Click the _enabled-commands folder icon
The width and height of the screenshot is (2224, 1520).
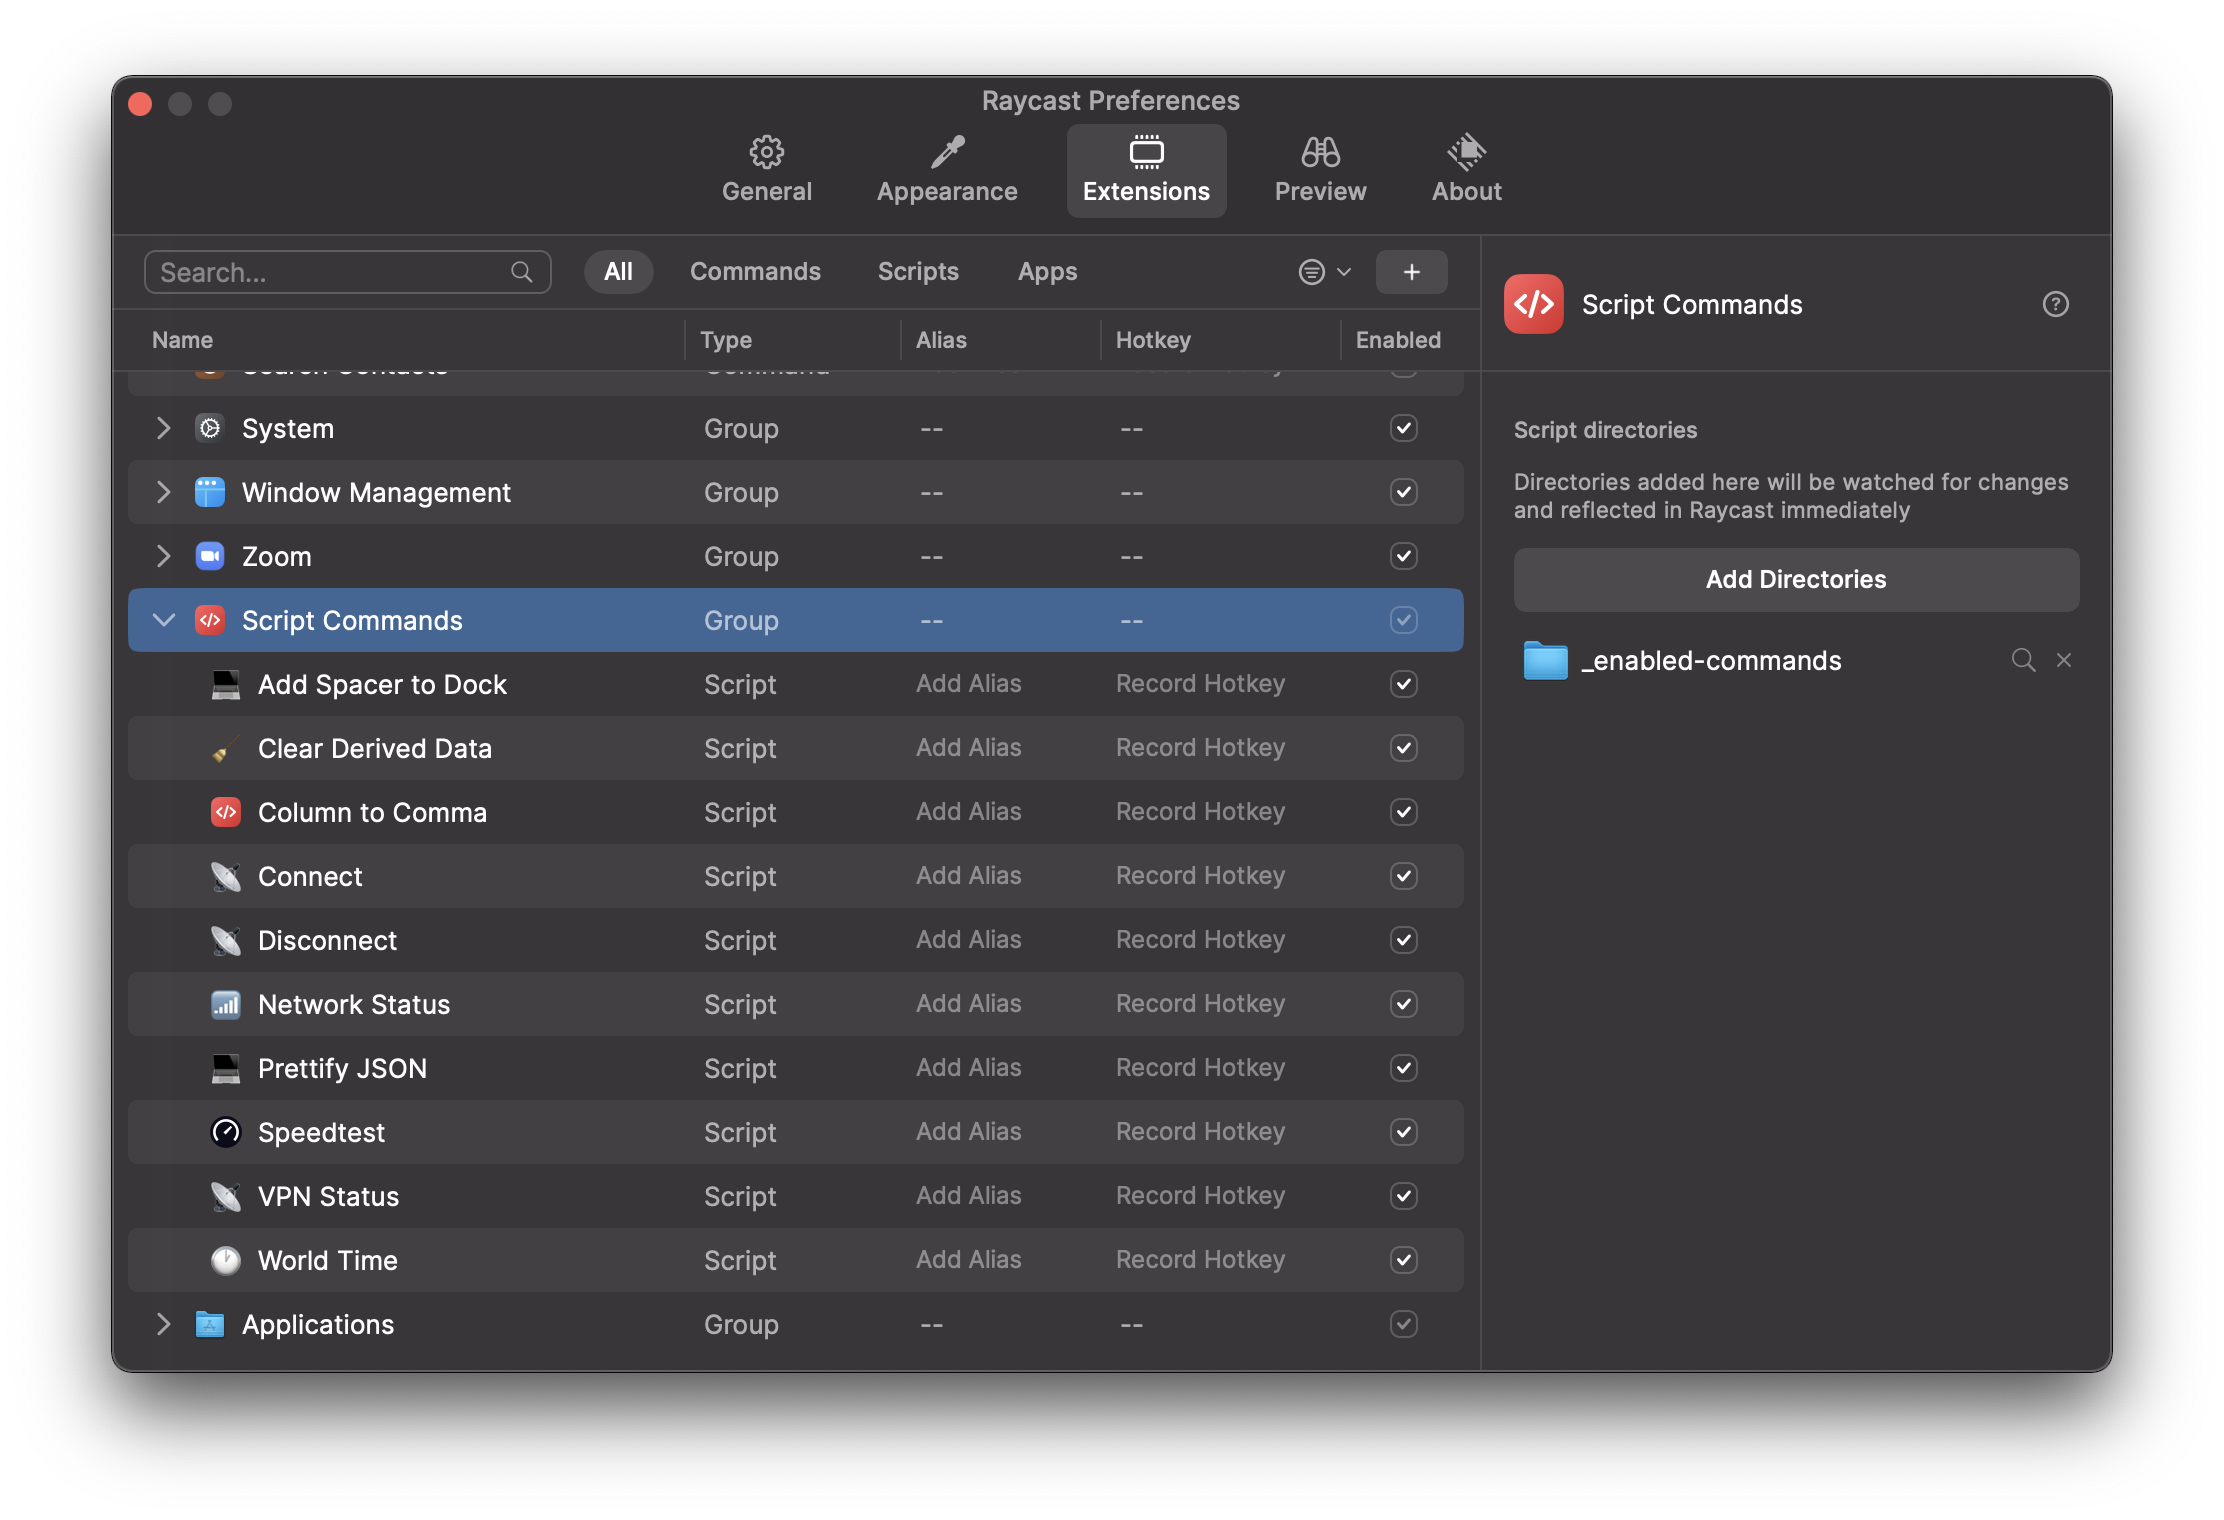(x=1545, y=660)
